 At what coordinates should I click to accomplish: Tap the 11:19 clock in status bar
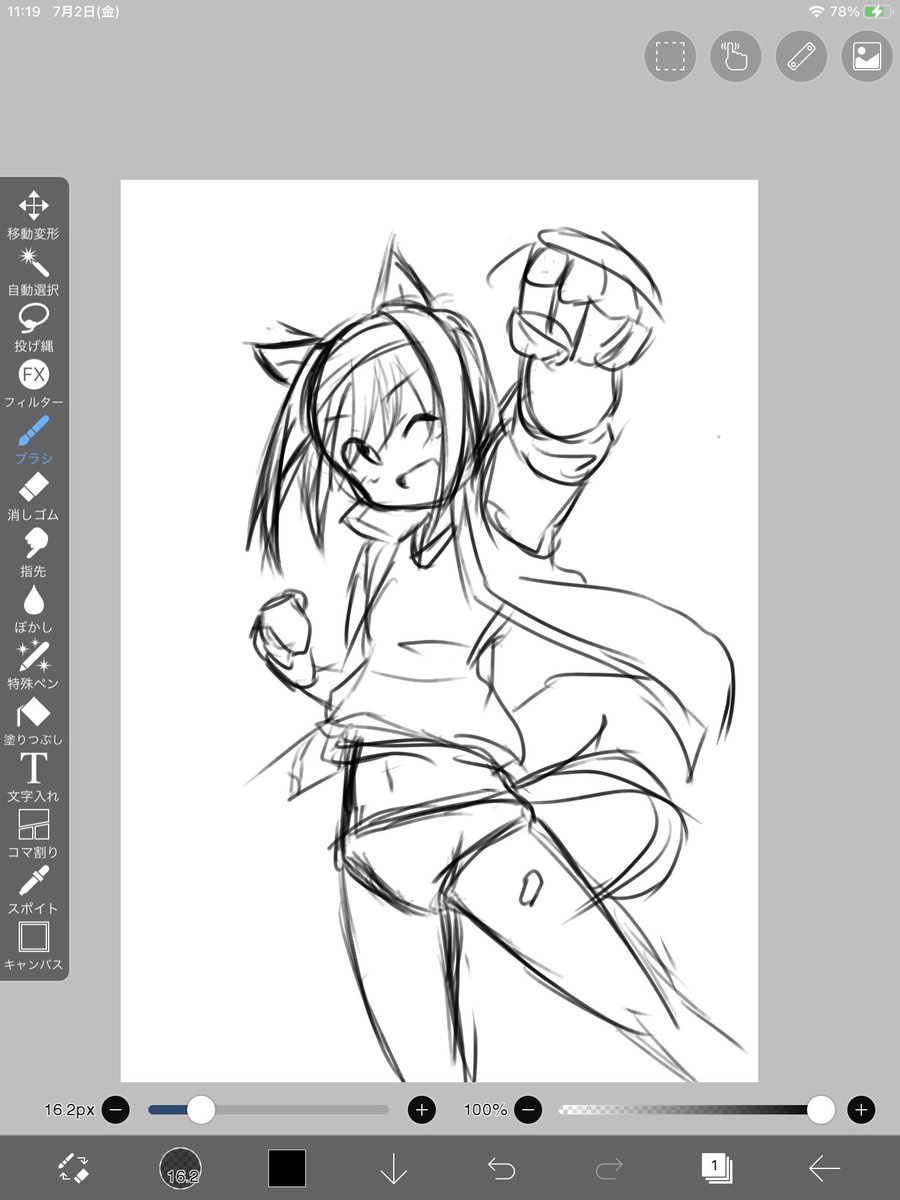pyautogui.click(x=23, y=12)
